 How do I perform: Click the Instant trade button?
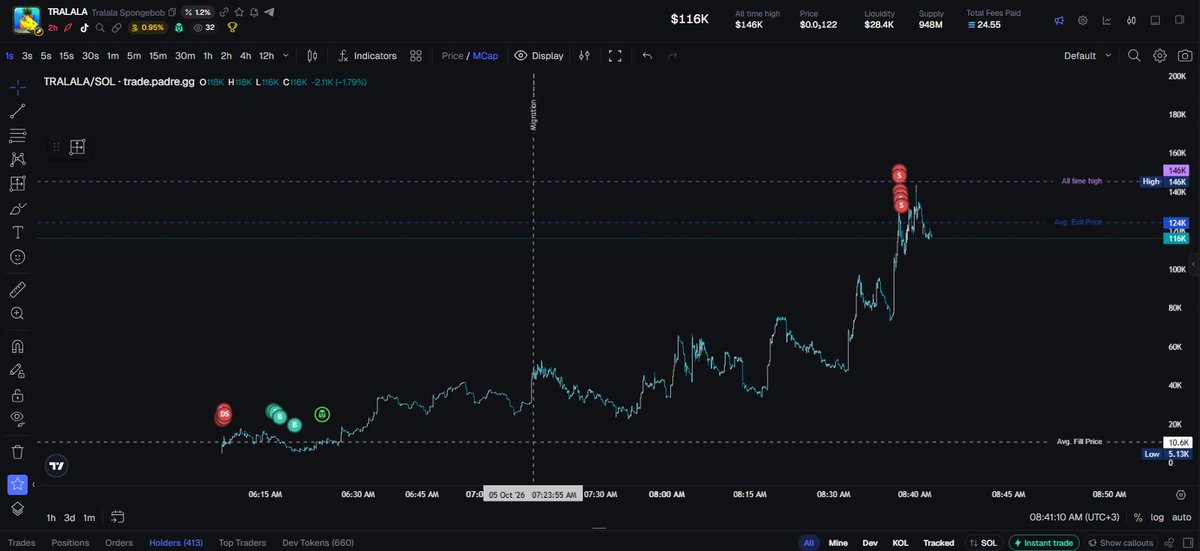(1042, 543)
